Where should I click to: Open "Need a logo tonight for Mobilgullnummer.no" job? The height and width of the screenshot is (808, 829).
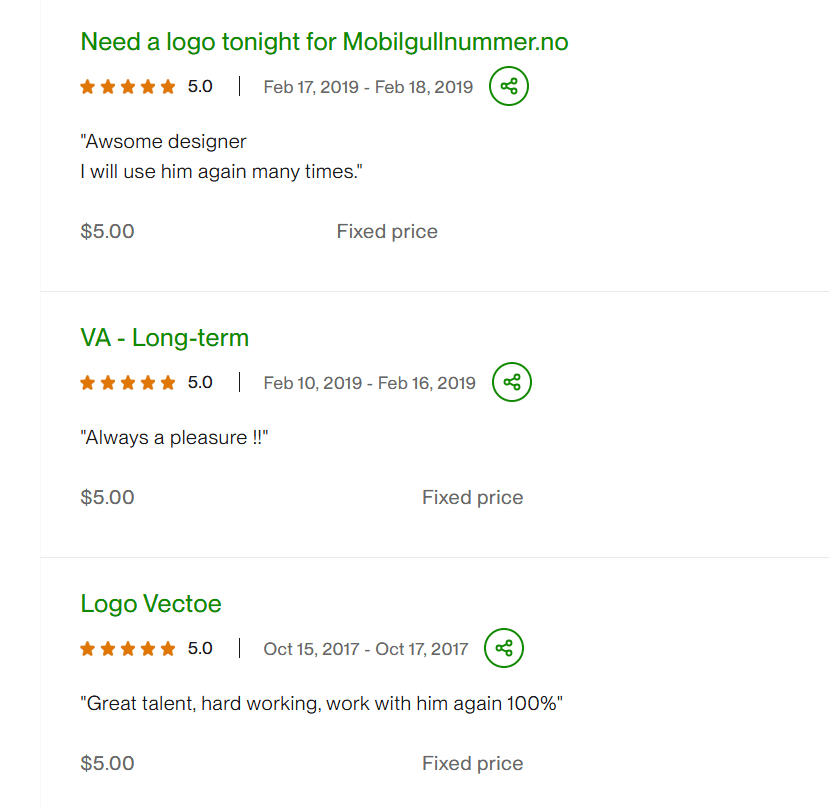point(324,42)
